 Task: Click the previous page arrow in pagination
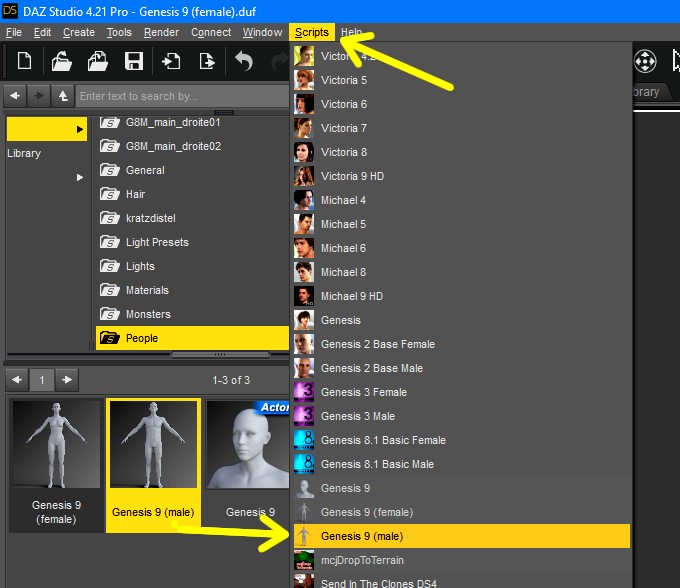17,380
